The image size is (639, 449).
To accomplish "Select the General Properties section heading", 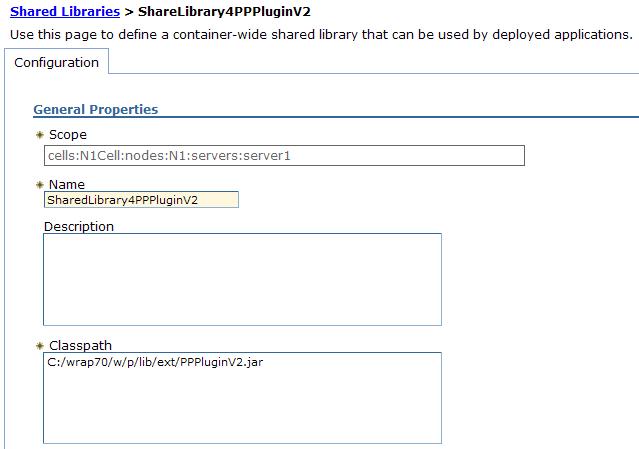I will [x=96, y=109].
